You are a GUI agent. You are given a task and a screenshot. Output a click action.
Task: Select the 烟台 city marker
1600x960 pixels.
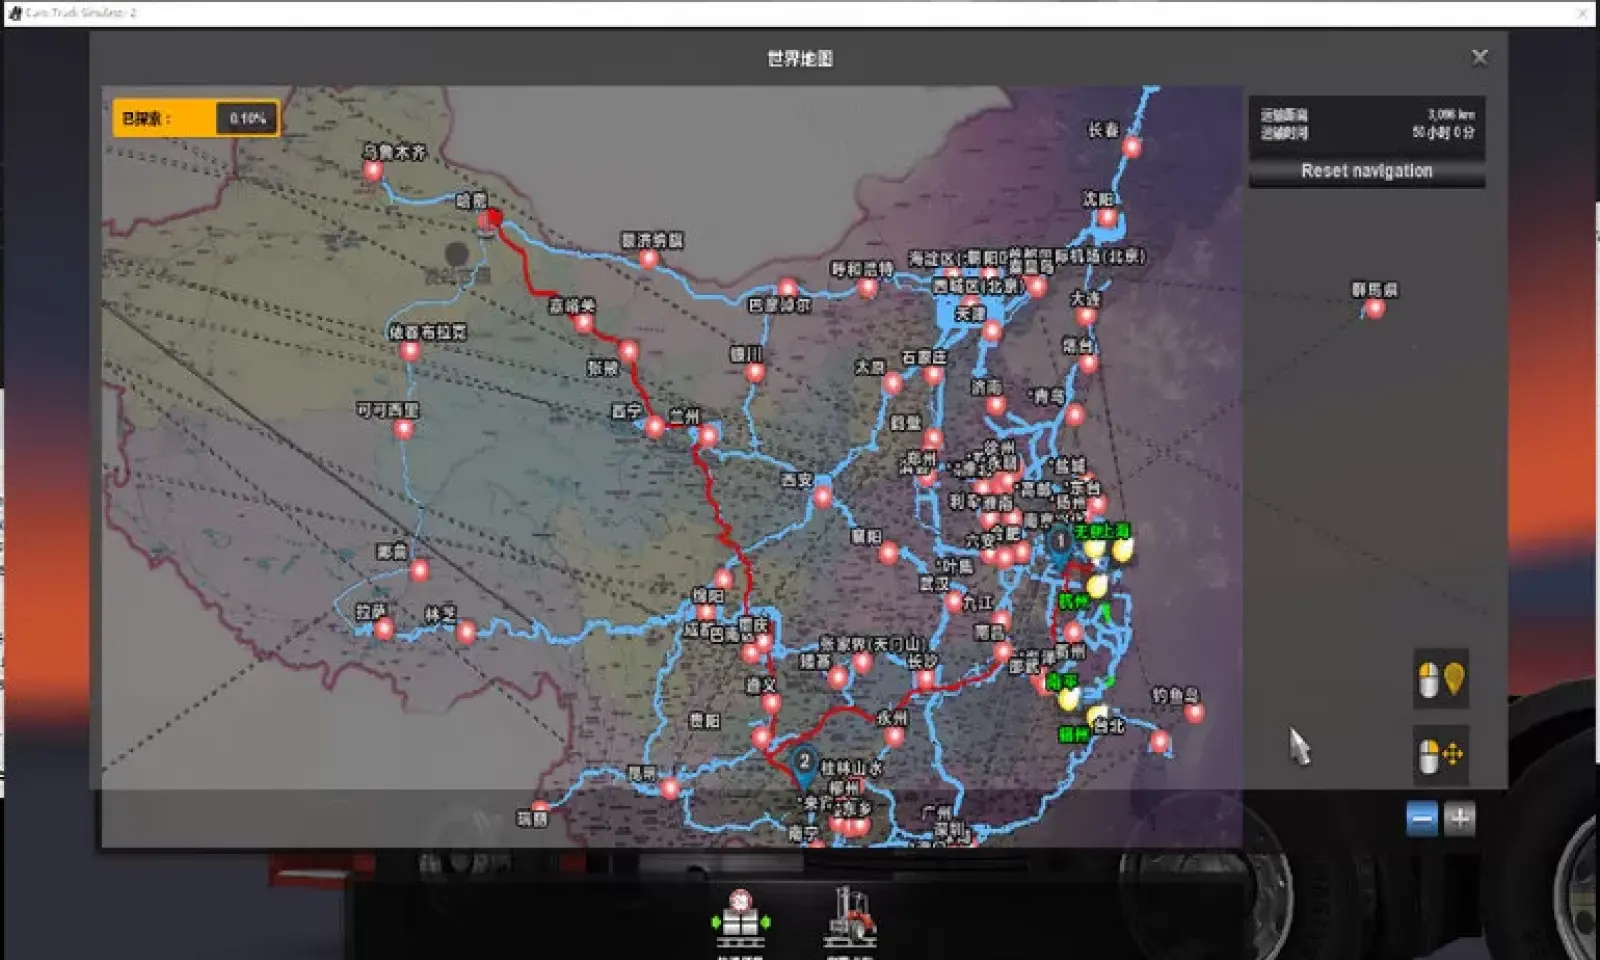[1088, 364]
